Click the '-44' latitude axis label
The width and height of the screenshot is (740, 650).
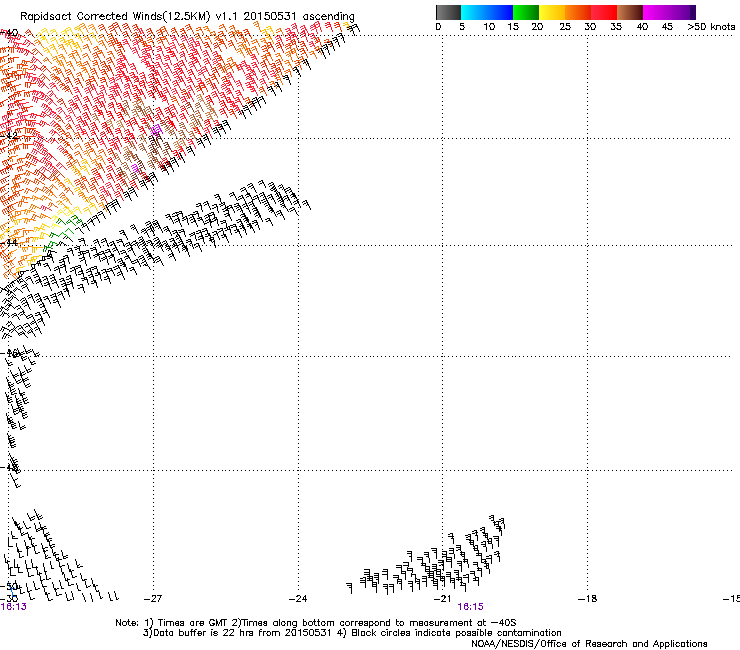(x=9, y=243)
